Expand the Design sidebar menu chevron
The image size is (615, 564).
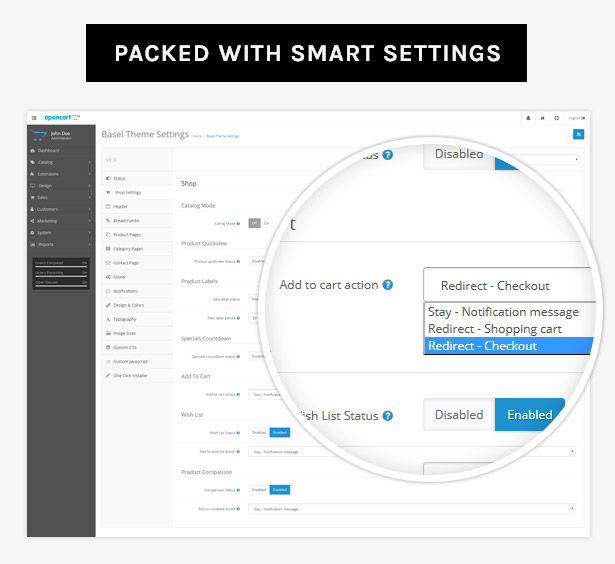pyautogui.click(x=89, y=186)
